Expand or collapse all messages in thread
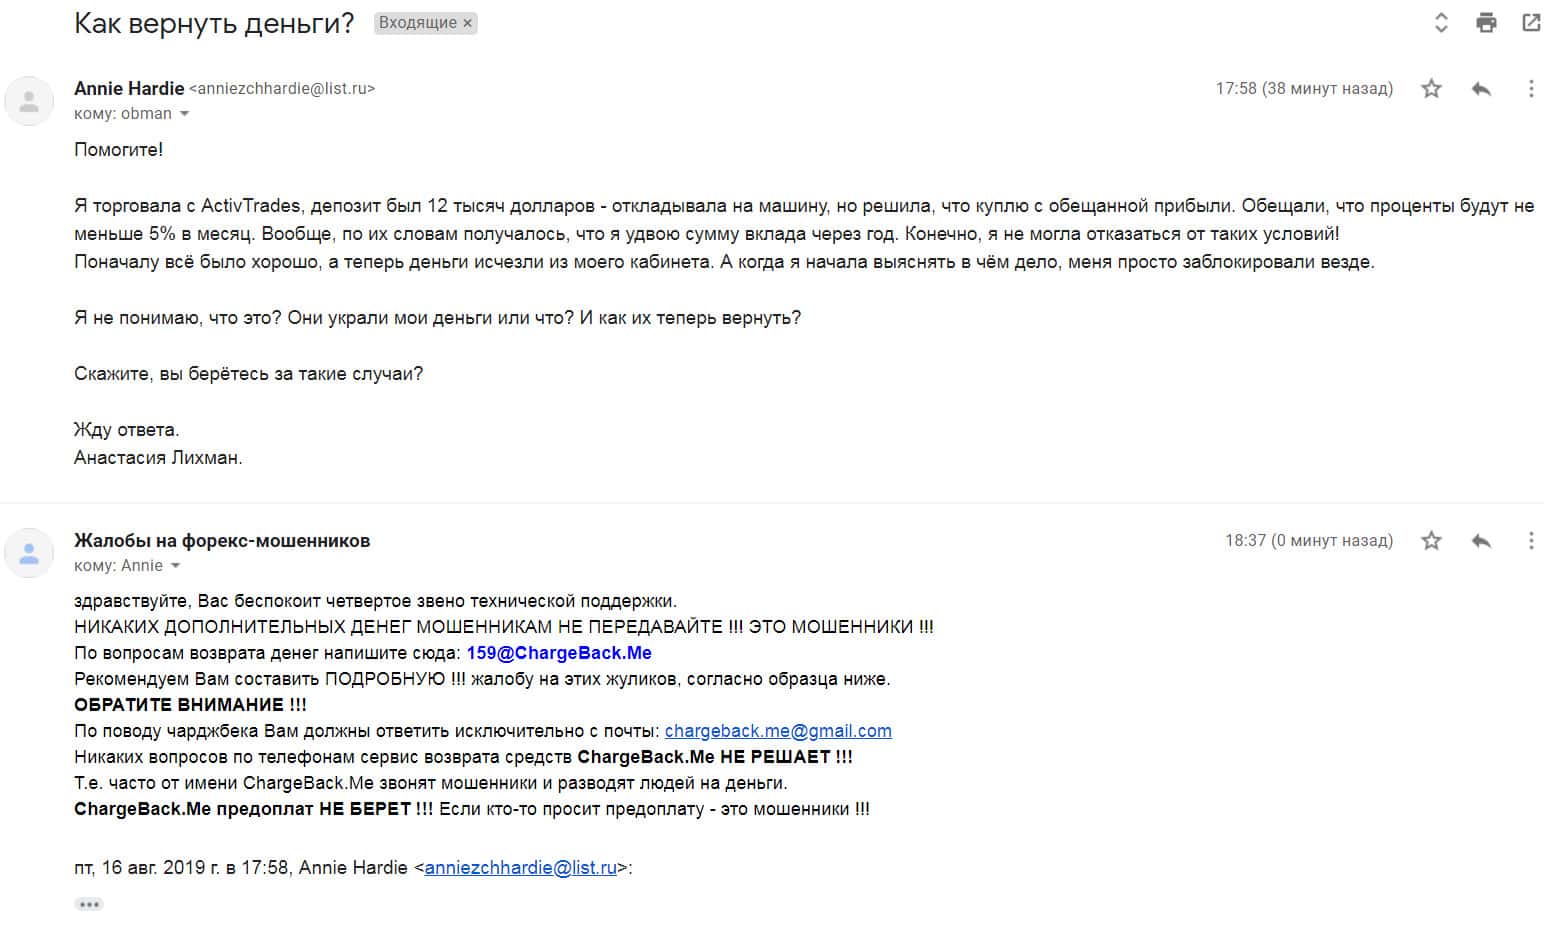1562x945 pixels. (x=1441, y=22)
